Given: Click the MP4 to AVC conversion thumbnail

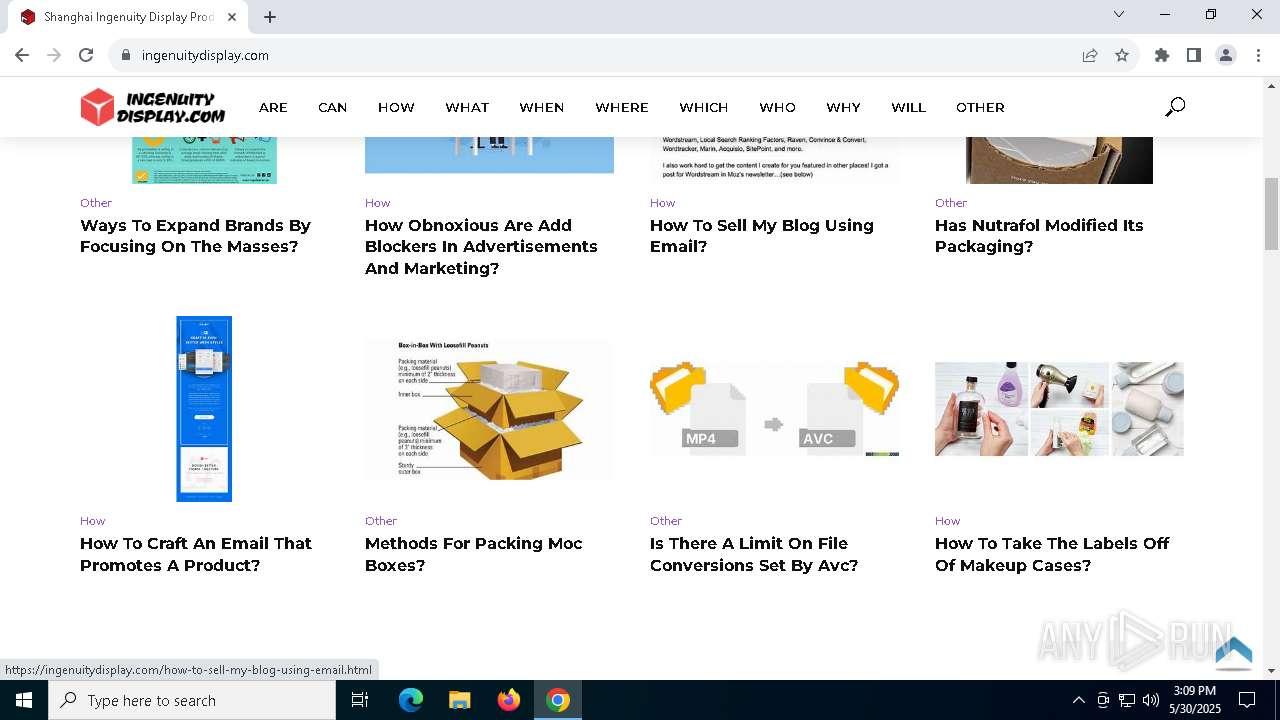Looking at the screenshot, I should coord(774,409).
